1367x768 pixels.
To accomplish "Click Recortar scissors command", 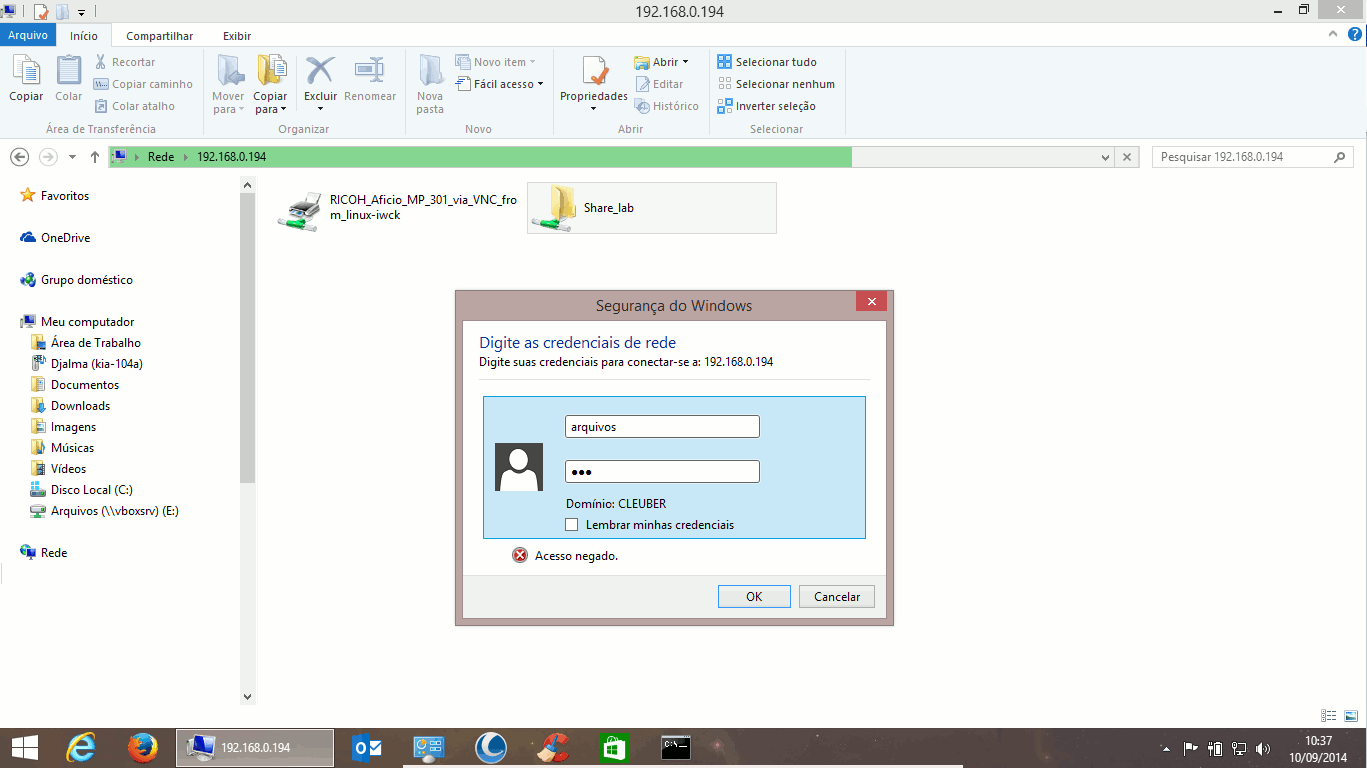I will click(x=125, y=62).
